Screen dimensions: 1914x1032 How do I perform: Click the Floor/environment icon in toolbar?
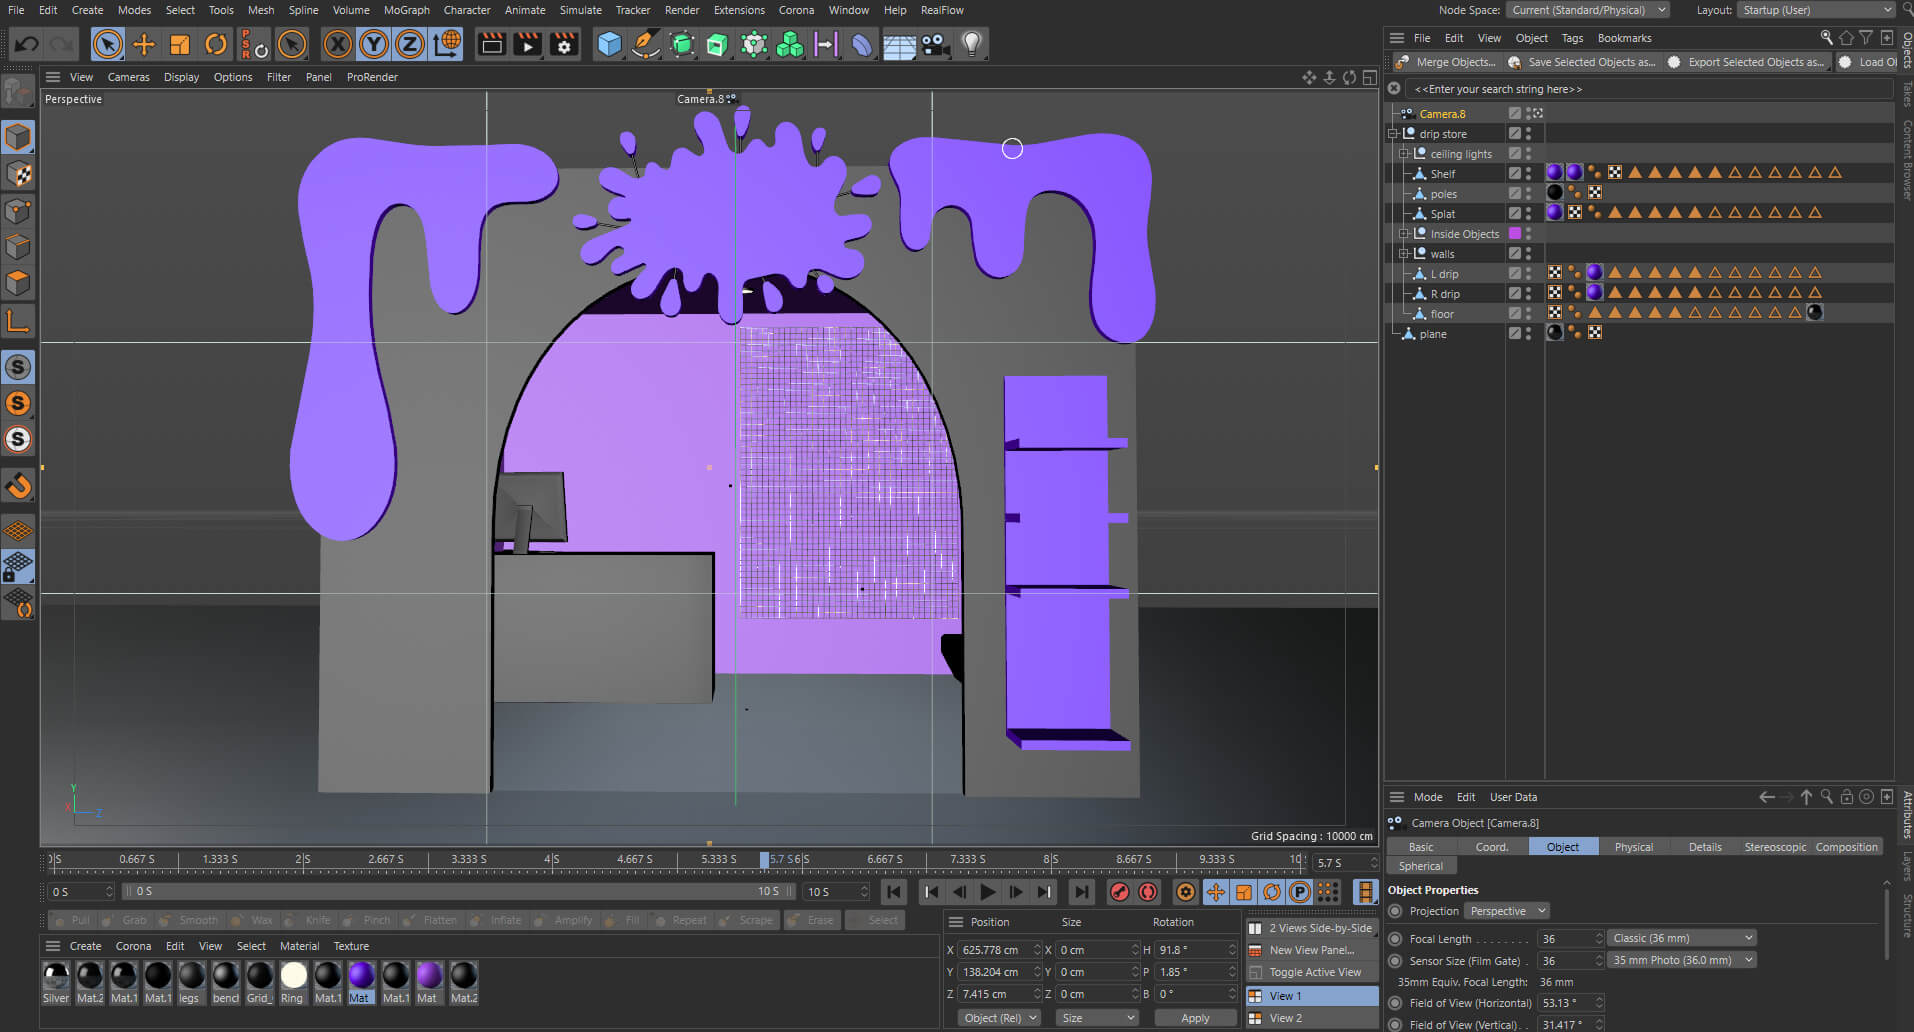click(x=899, y=44)
